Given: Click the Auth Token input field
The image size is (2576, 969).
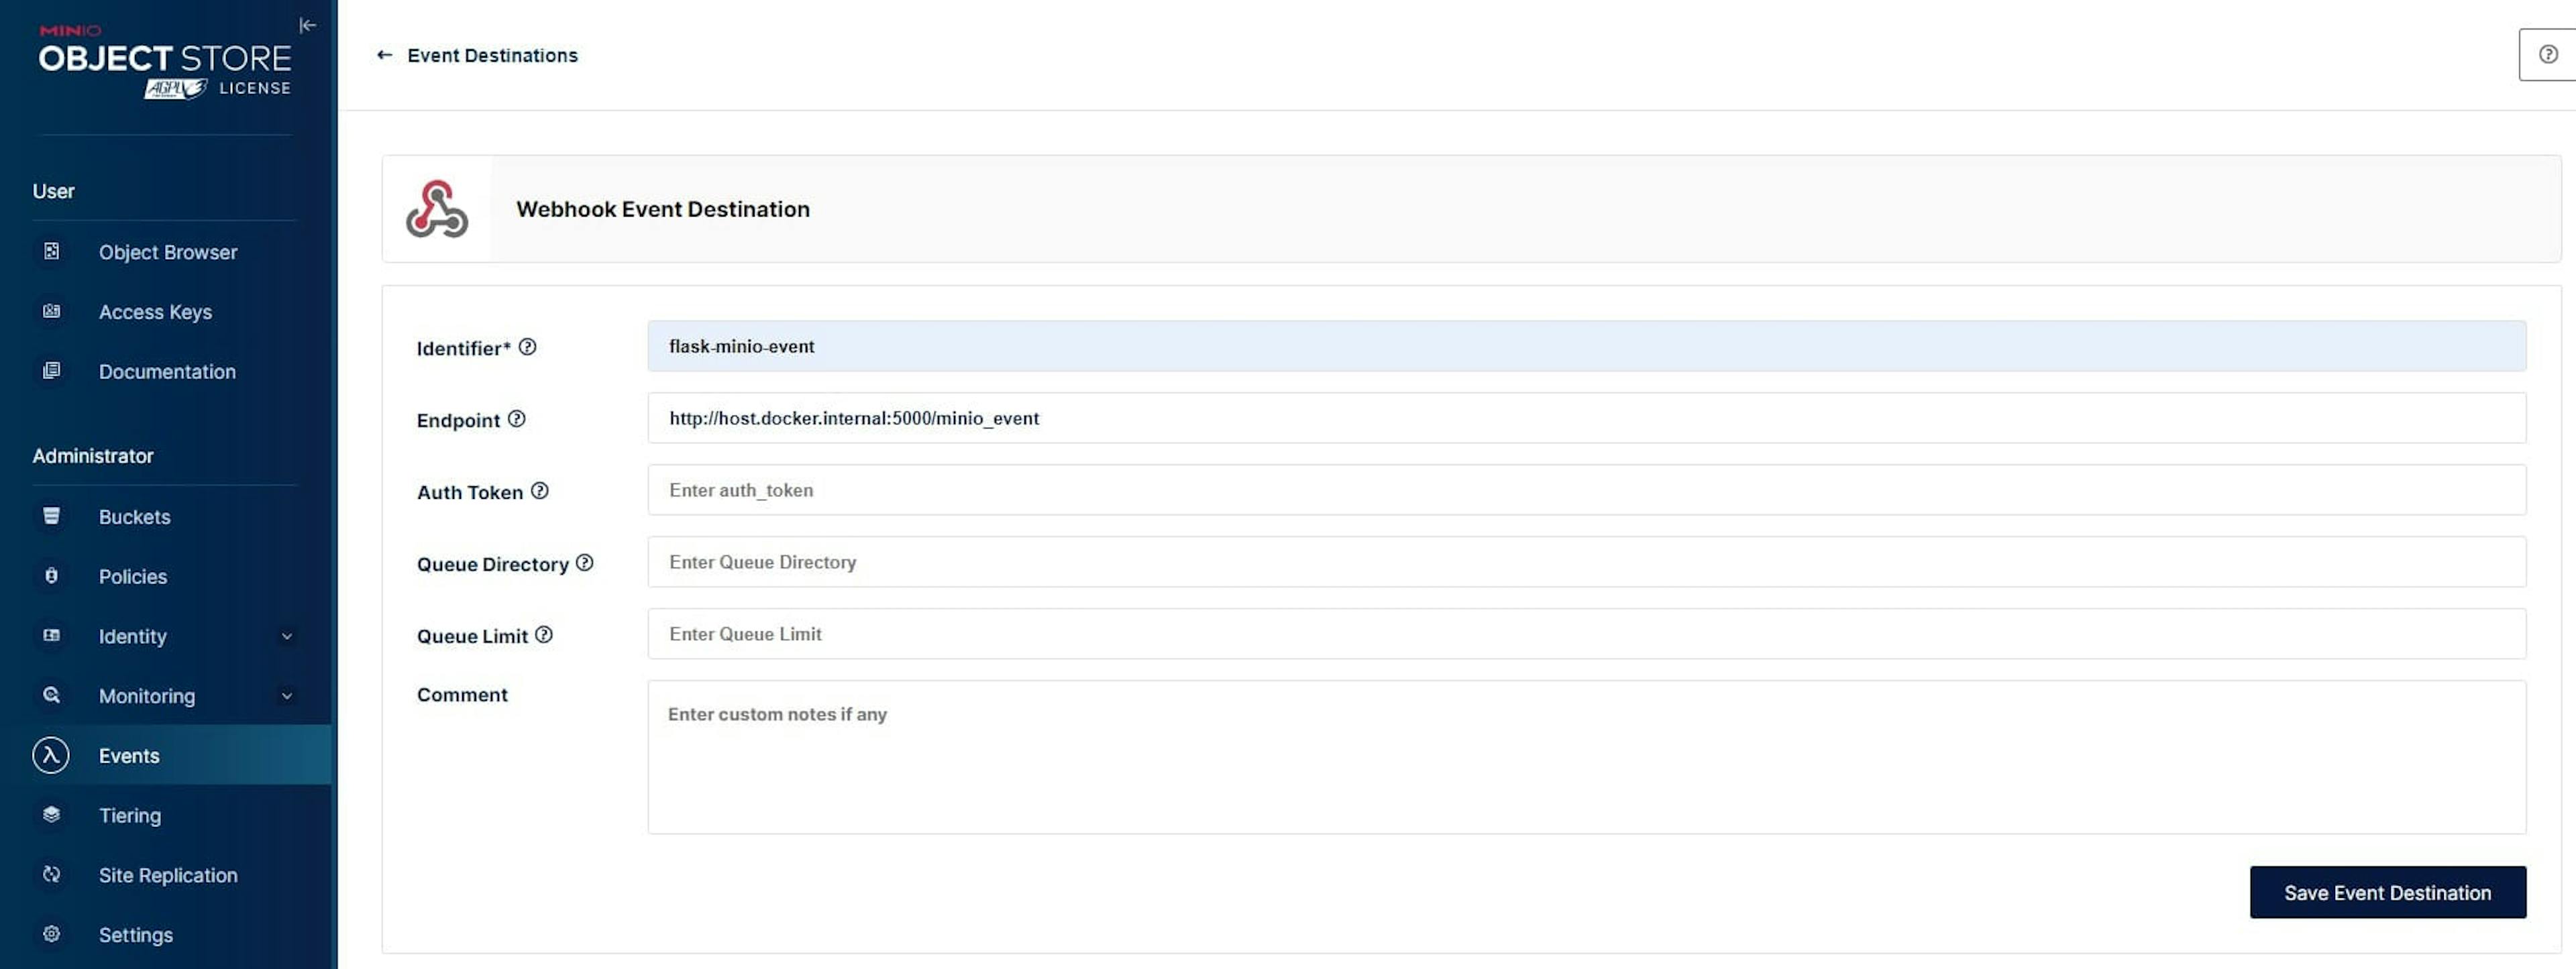Looking at the screenshot, I should 1587,490.
